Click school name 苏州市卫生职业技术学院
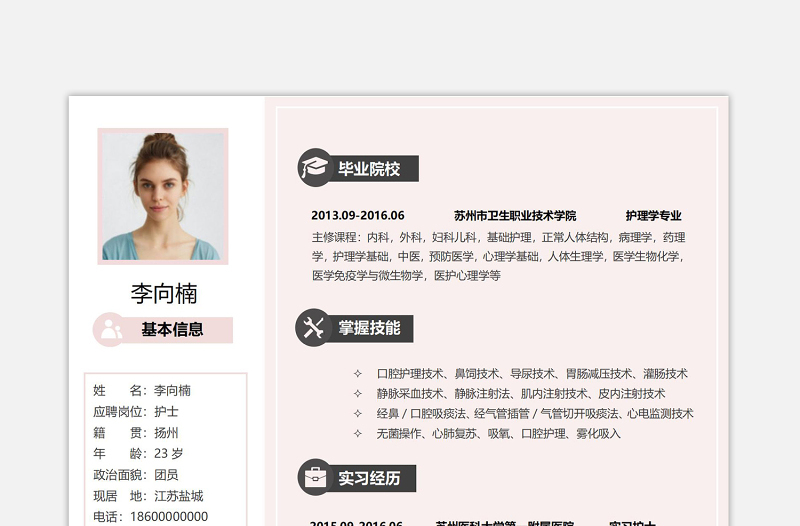Viewport: 800px width, 526px height. coord(515,216)
